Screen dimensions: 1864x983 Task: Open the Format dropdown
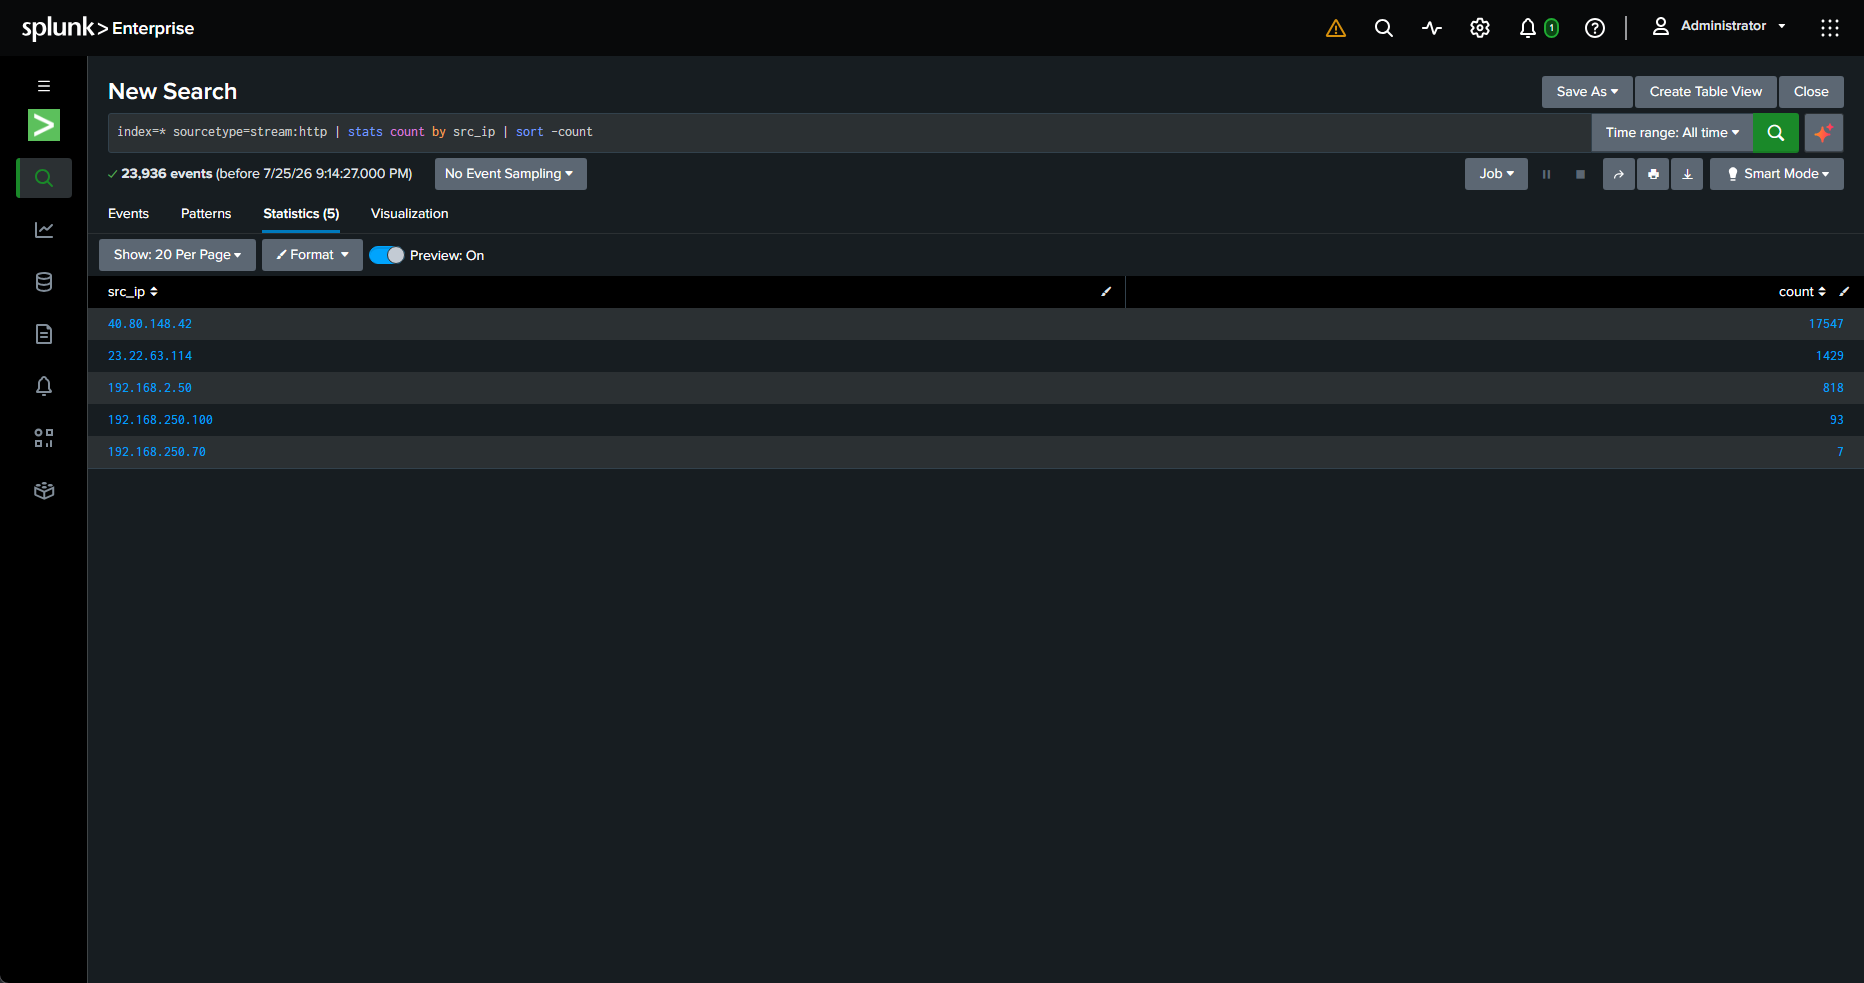point(312,255)
